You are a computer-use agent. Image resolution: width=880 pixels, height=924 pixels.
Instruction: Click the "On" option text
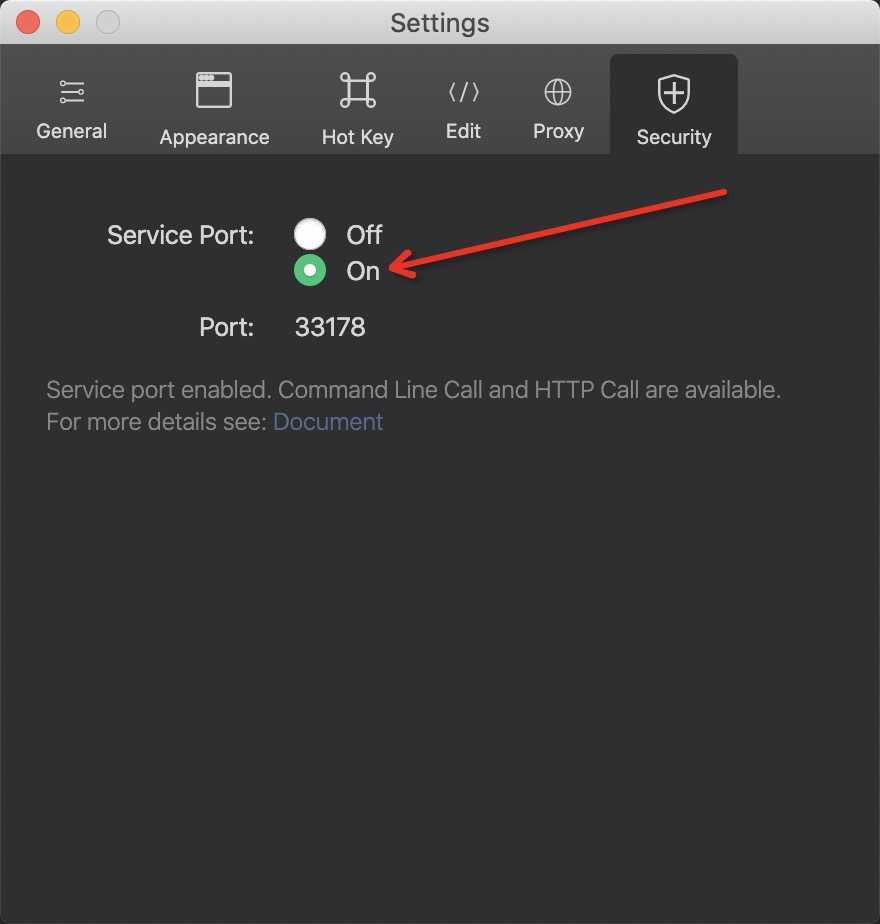coord(363,271)
